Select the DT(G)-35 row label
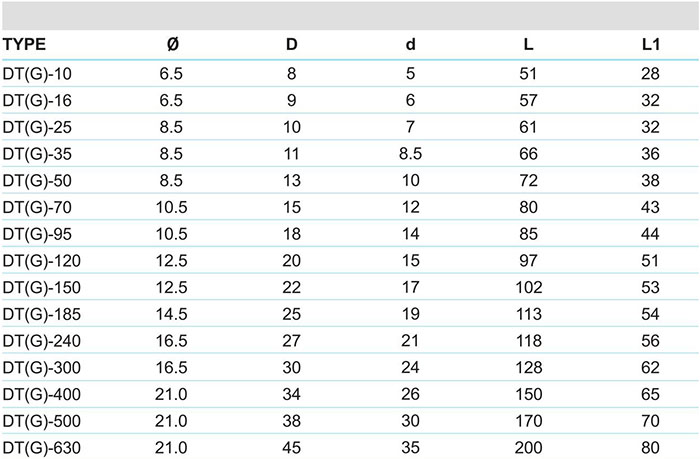Screen dimensions: 700x459 coord(37,154)
